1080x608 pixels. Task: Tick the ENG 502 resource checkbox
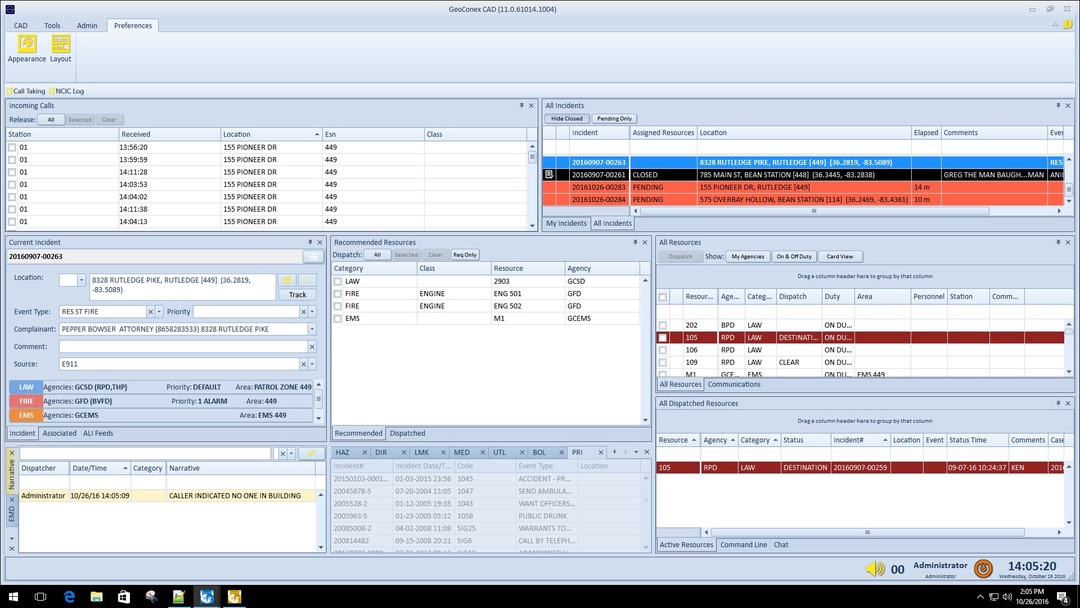pyautogui.click(x=338, y=306)
